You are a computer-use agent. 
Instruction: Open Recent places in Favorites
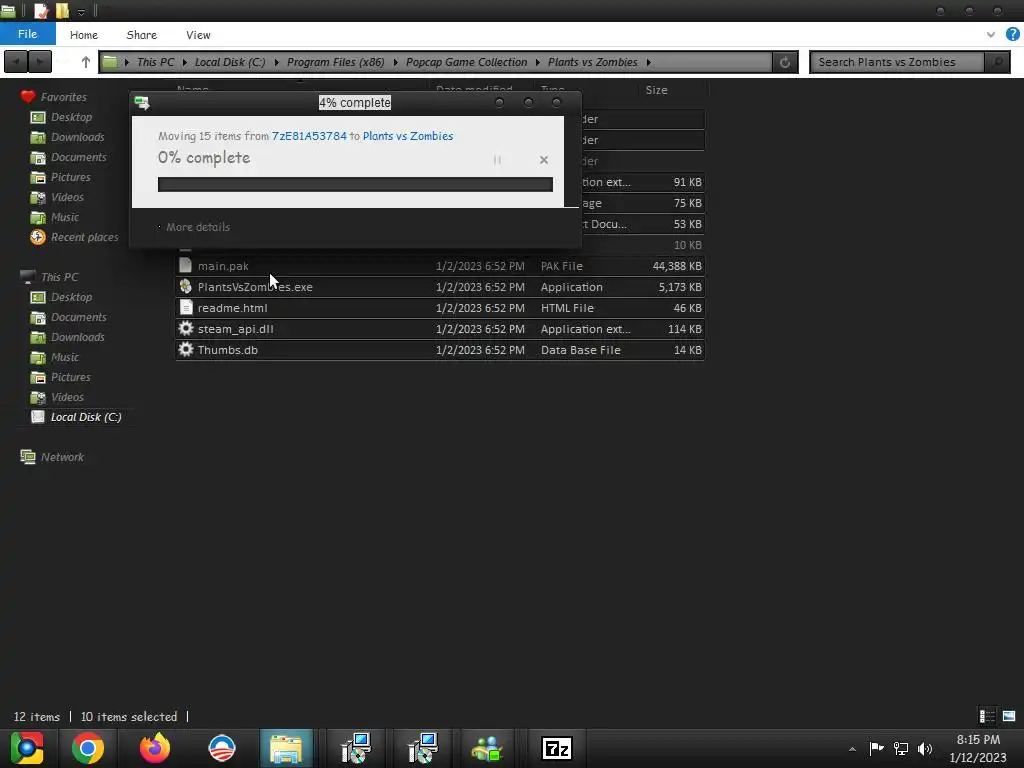click(x=84, y=237)
